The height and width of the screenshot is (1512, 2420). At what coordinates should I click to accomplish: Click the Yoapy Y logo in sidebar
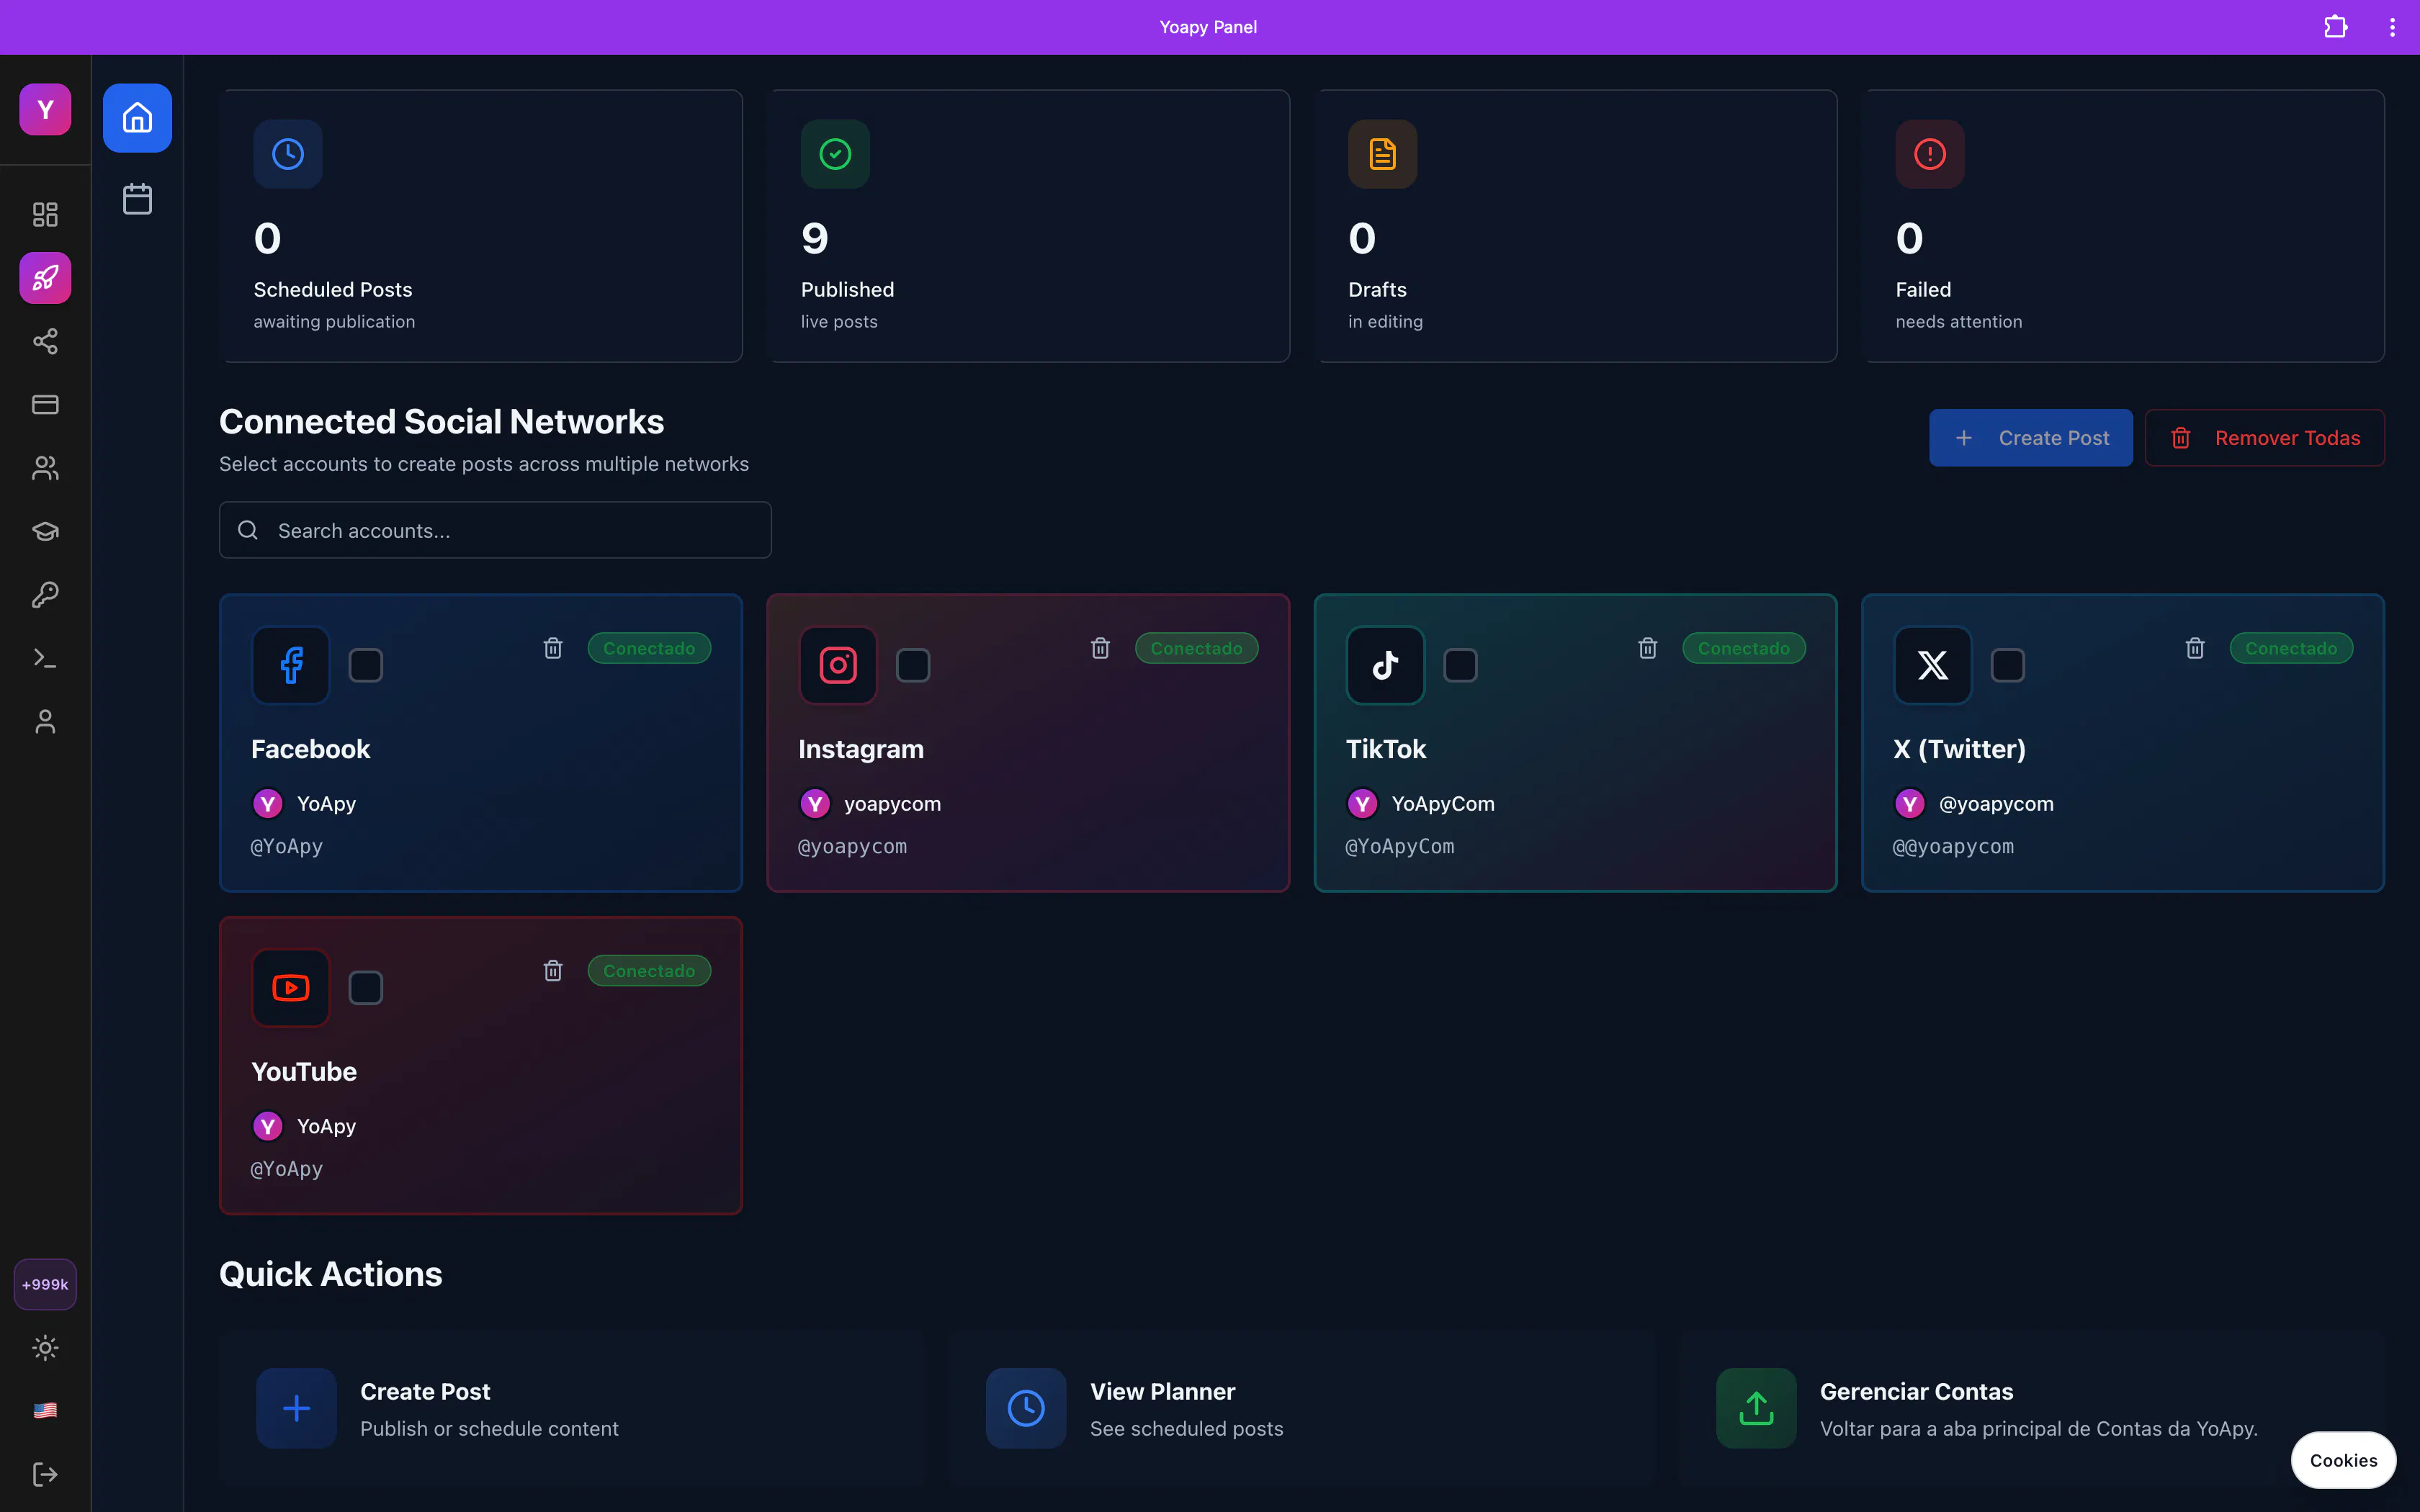45,109
